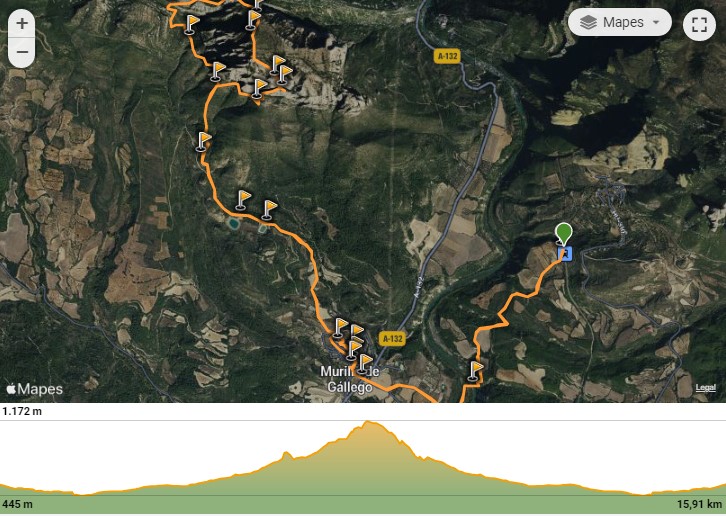The width and height of the screenshot is (726, 516).
Task: Click the Mapes dropdown arrow
Action: click(x=656, y=22)
